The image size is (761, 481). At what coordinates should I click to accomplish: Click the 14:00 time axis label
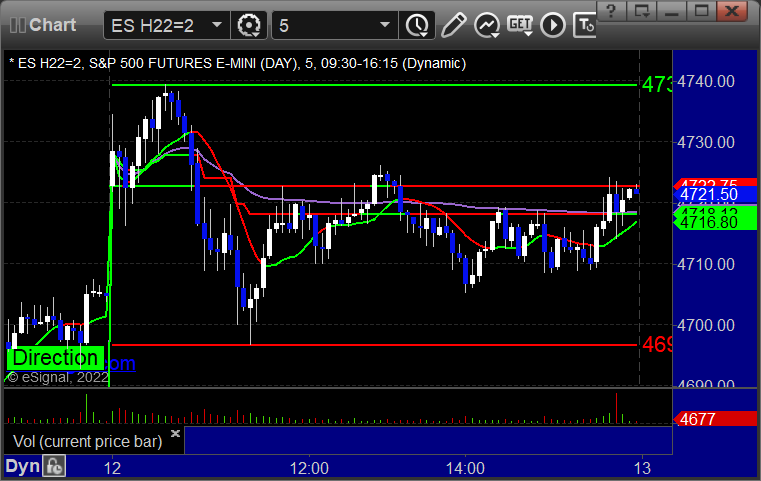pyautogui.click(x=465, y=468)
